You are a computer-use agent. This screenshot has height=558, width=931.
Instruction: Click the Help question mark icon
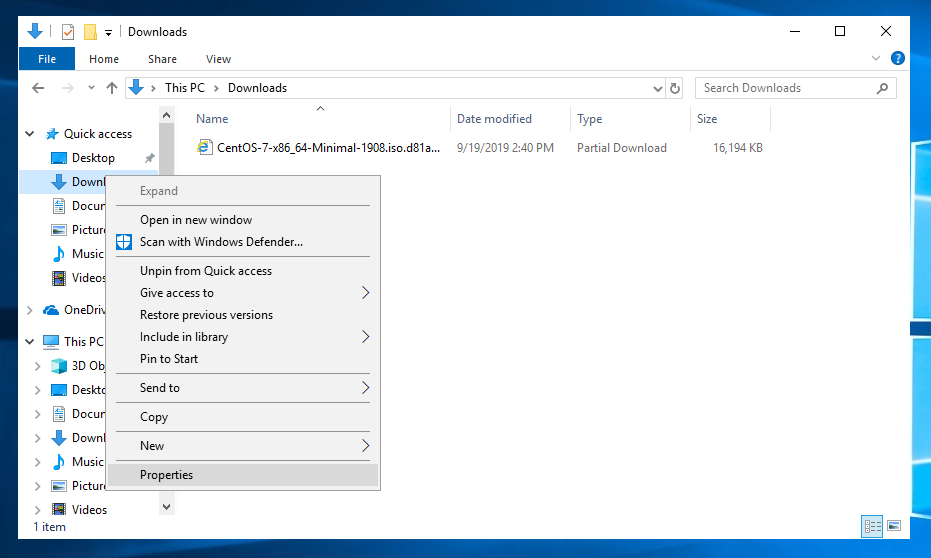tap(898, 59)
